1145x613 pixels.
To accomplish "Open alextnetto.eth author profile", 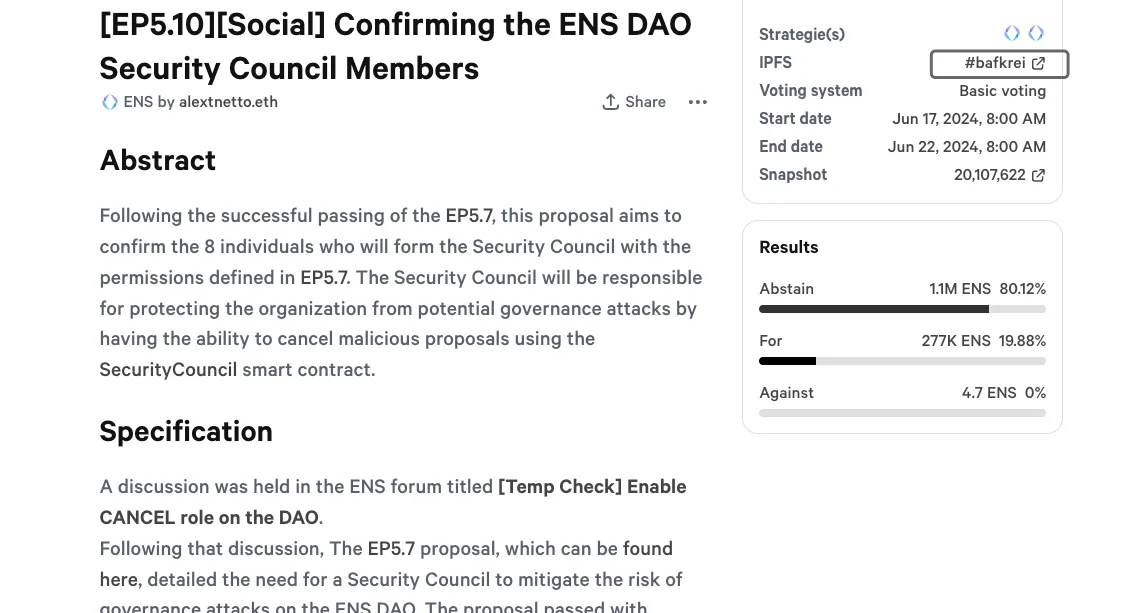I will tap(228, 102).
